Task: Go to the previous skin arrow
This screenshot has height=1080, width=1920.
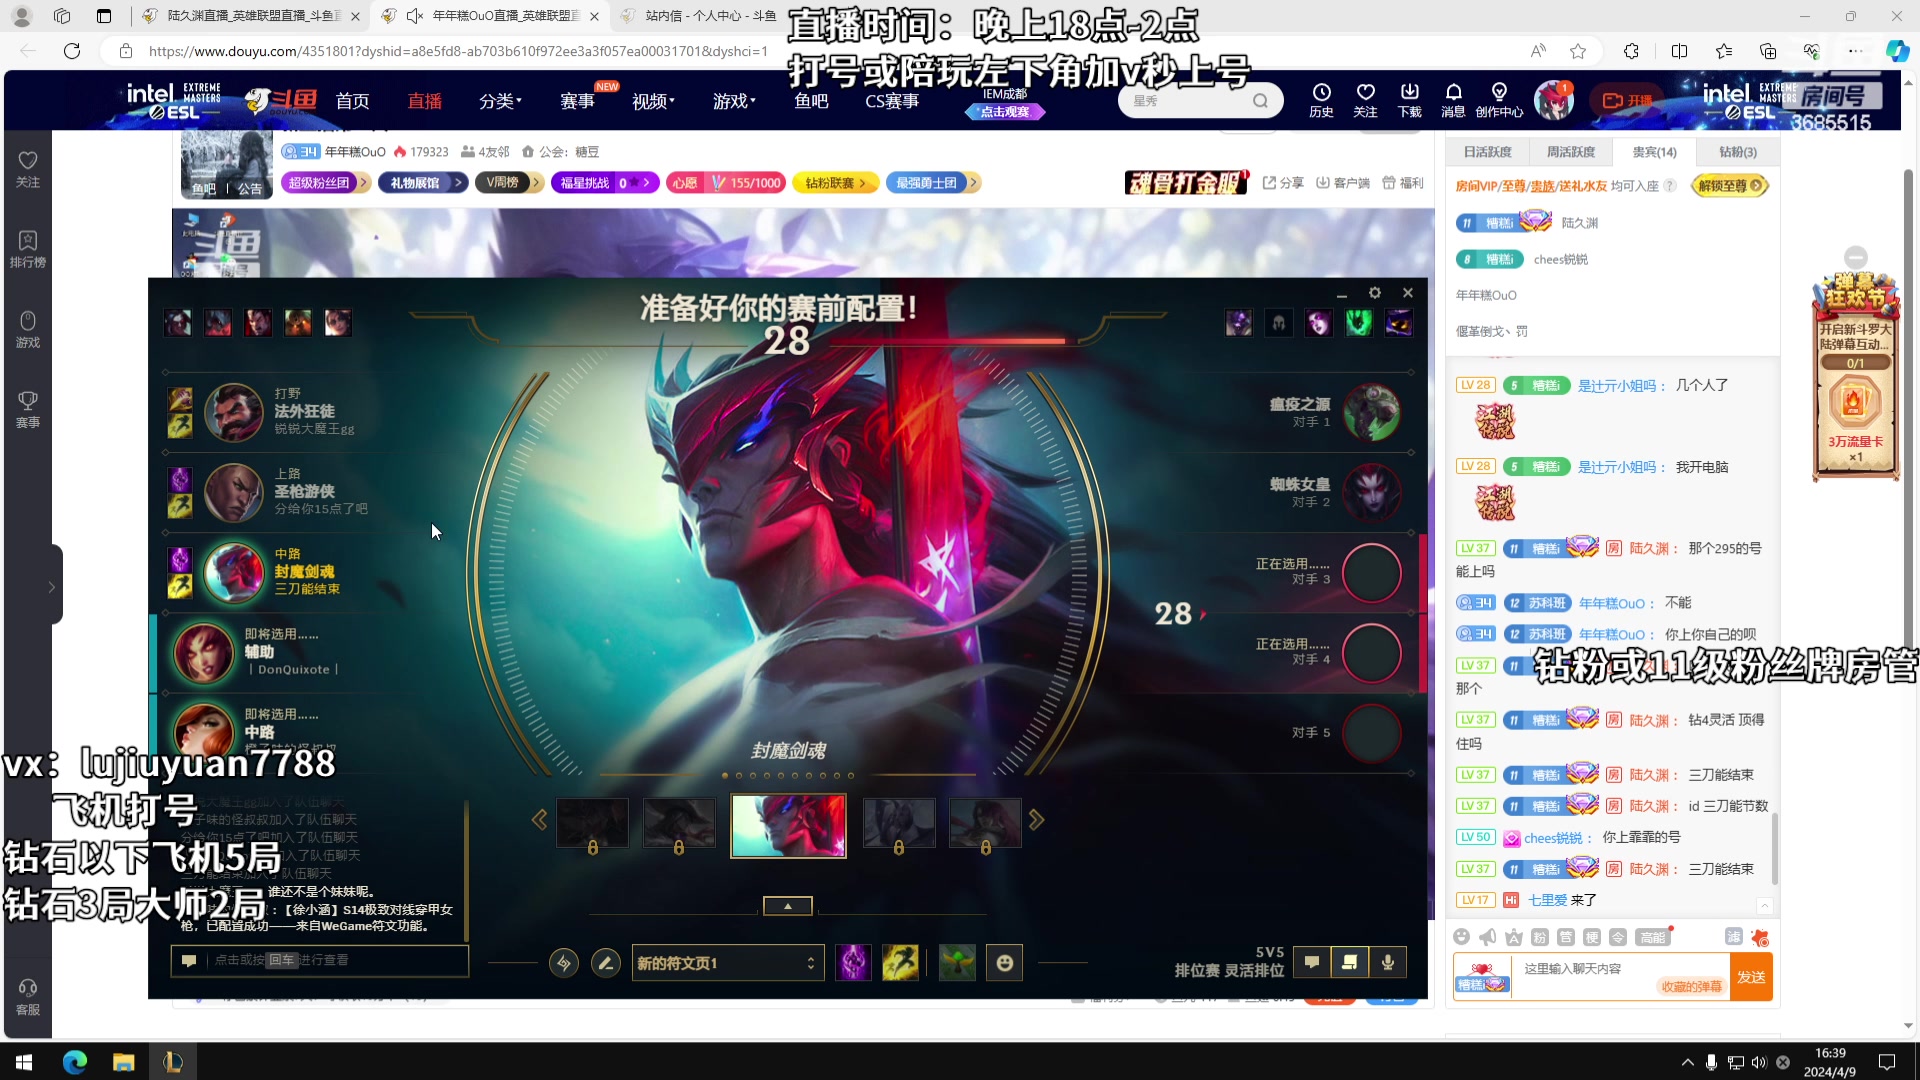Action: coord(539,820)
